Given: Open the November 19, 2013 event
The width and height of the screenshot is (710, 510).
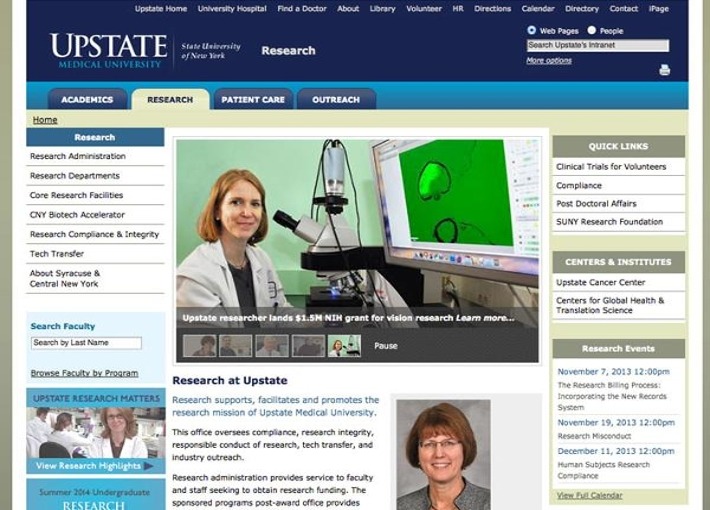Looking at the screenshot, I should pyautogui.click(x=616, y=423).
